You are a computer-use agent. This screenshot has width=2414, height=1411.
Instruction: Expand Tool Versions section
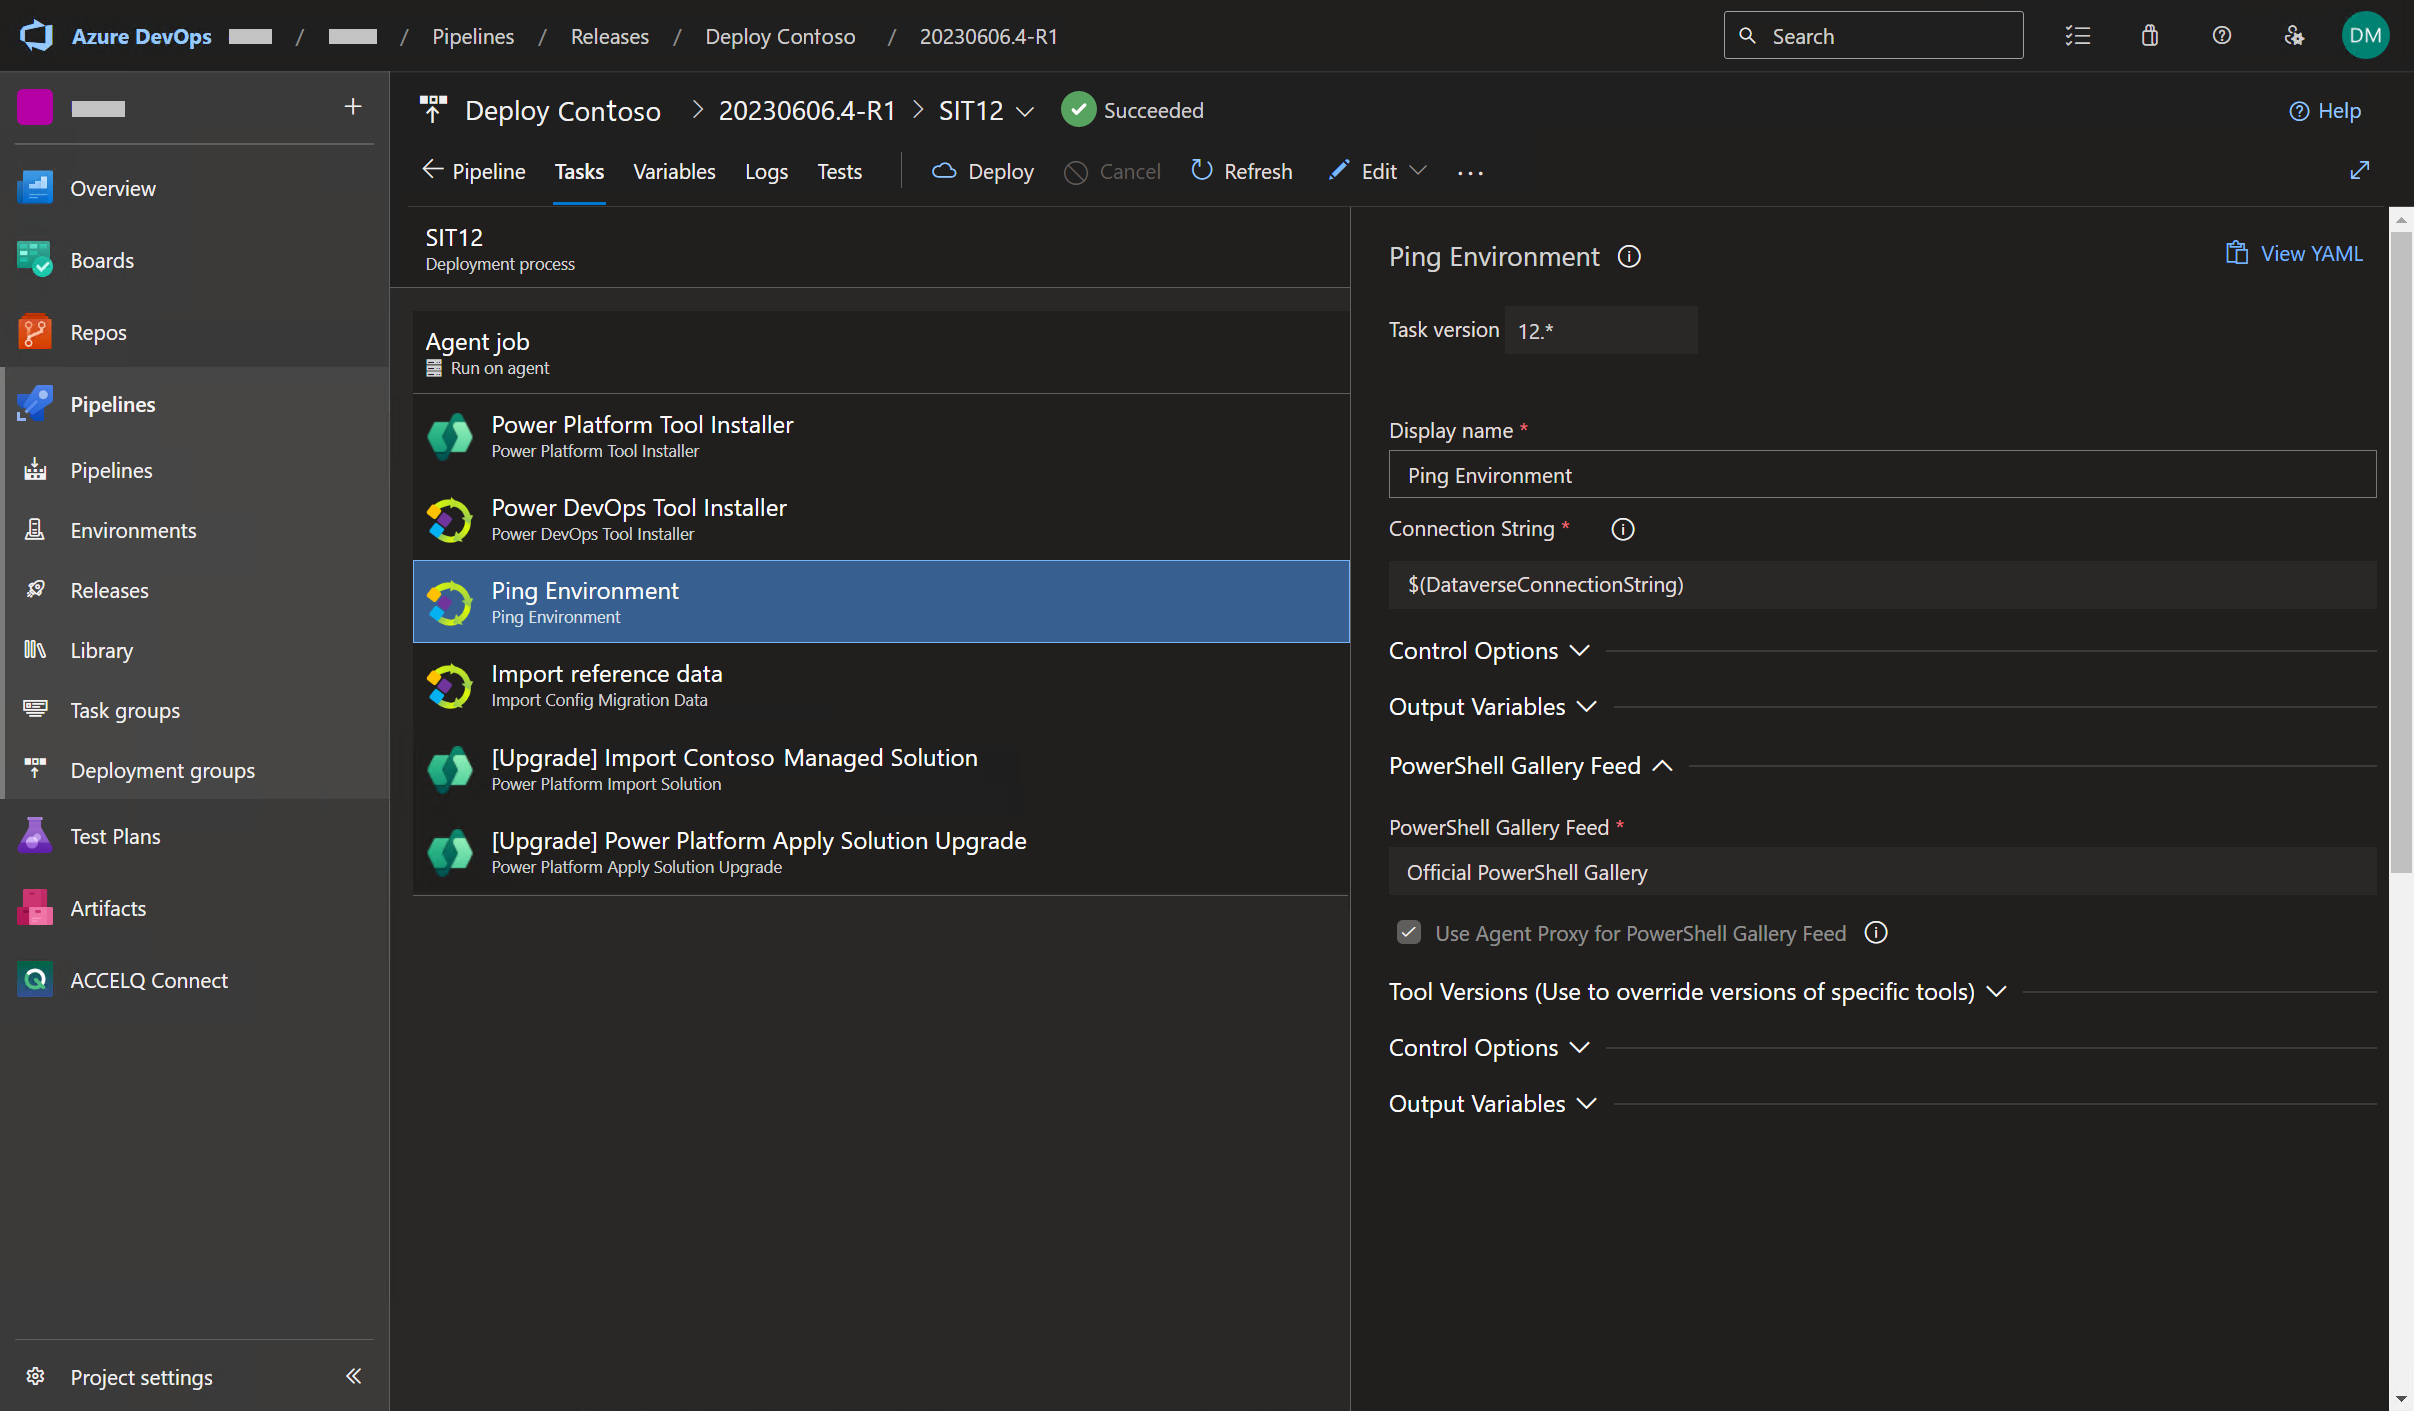pos(1996,991)
